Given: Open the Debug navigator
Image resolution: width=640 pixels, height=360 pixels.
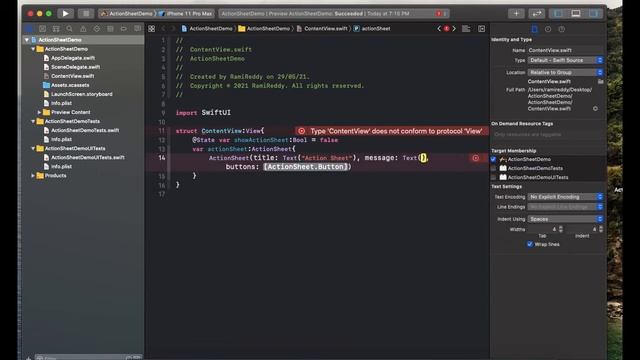Looking at the screenshot, I should (110, 29).
